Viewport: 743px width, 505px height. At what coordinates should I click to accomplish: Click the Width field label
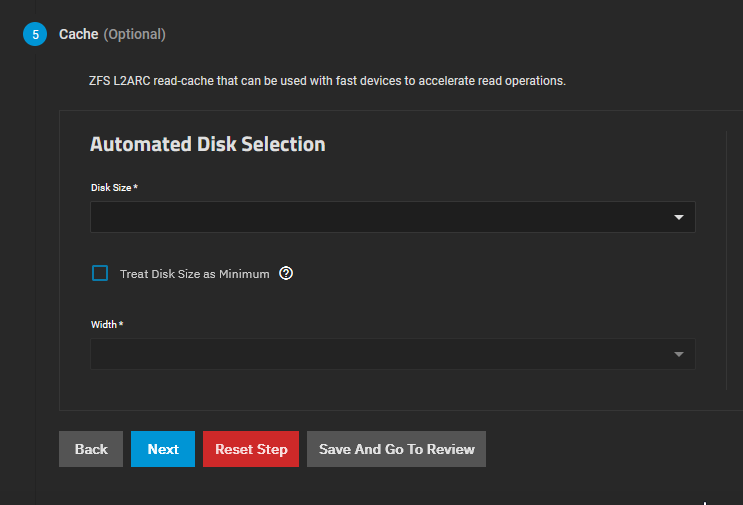coord(106,325)
